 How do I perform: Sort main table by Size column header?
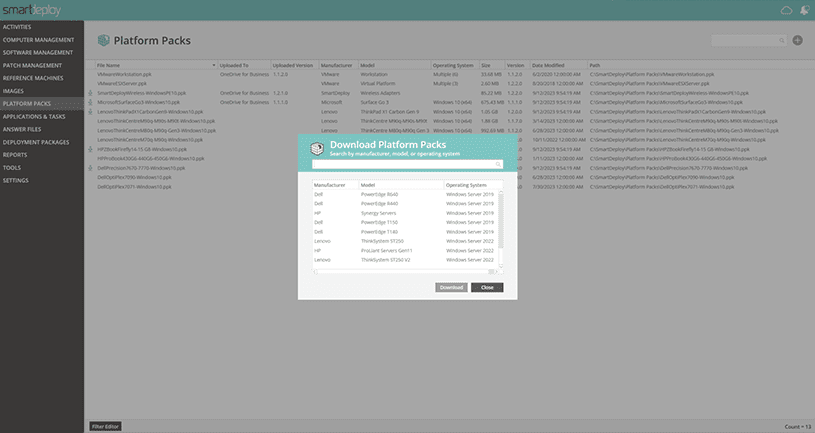tap(491, 65)
